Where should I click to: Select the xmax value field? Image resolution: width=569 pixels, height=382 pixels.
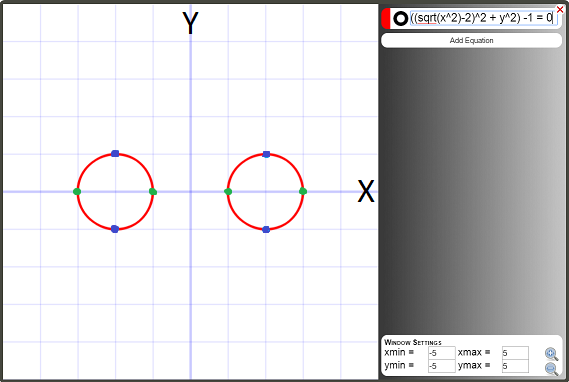pos(515,353)
